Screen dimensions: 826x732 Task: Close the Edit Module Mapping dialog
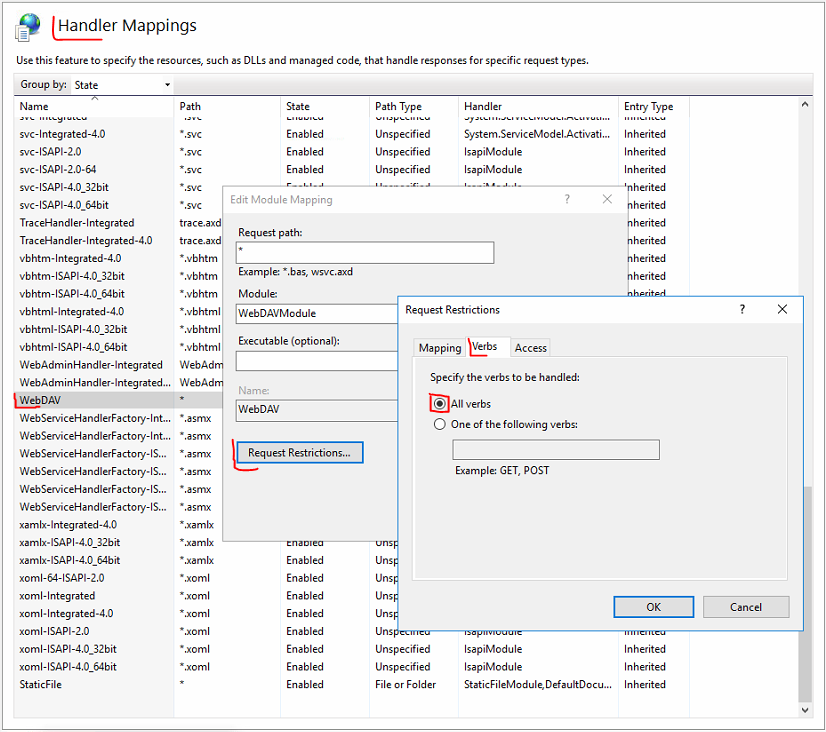pos(607,199)
